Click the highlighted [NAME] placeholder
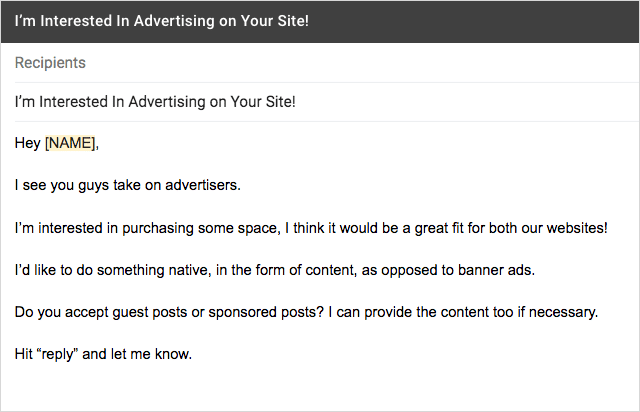Image resolution: width=640 pixels, height=412 pixels. 71,143
